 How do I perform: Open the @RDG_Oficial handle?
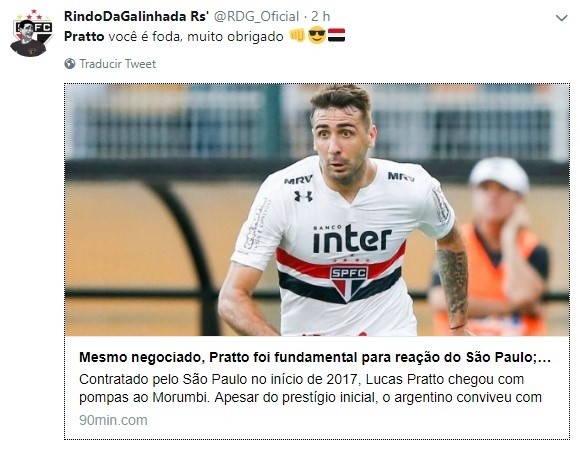coord(257,16)
